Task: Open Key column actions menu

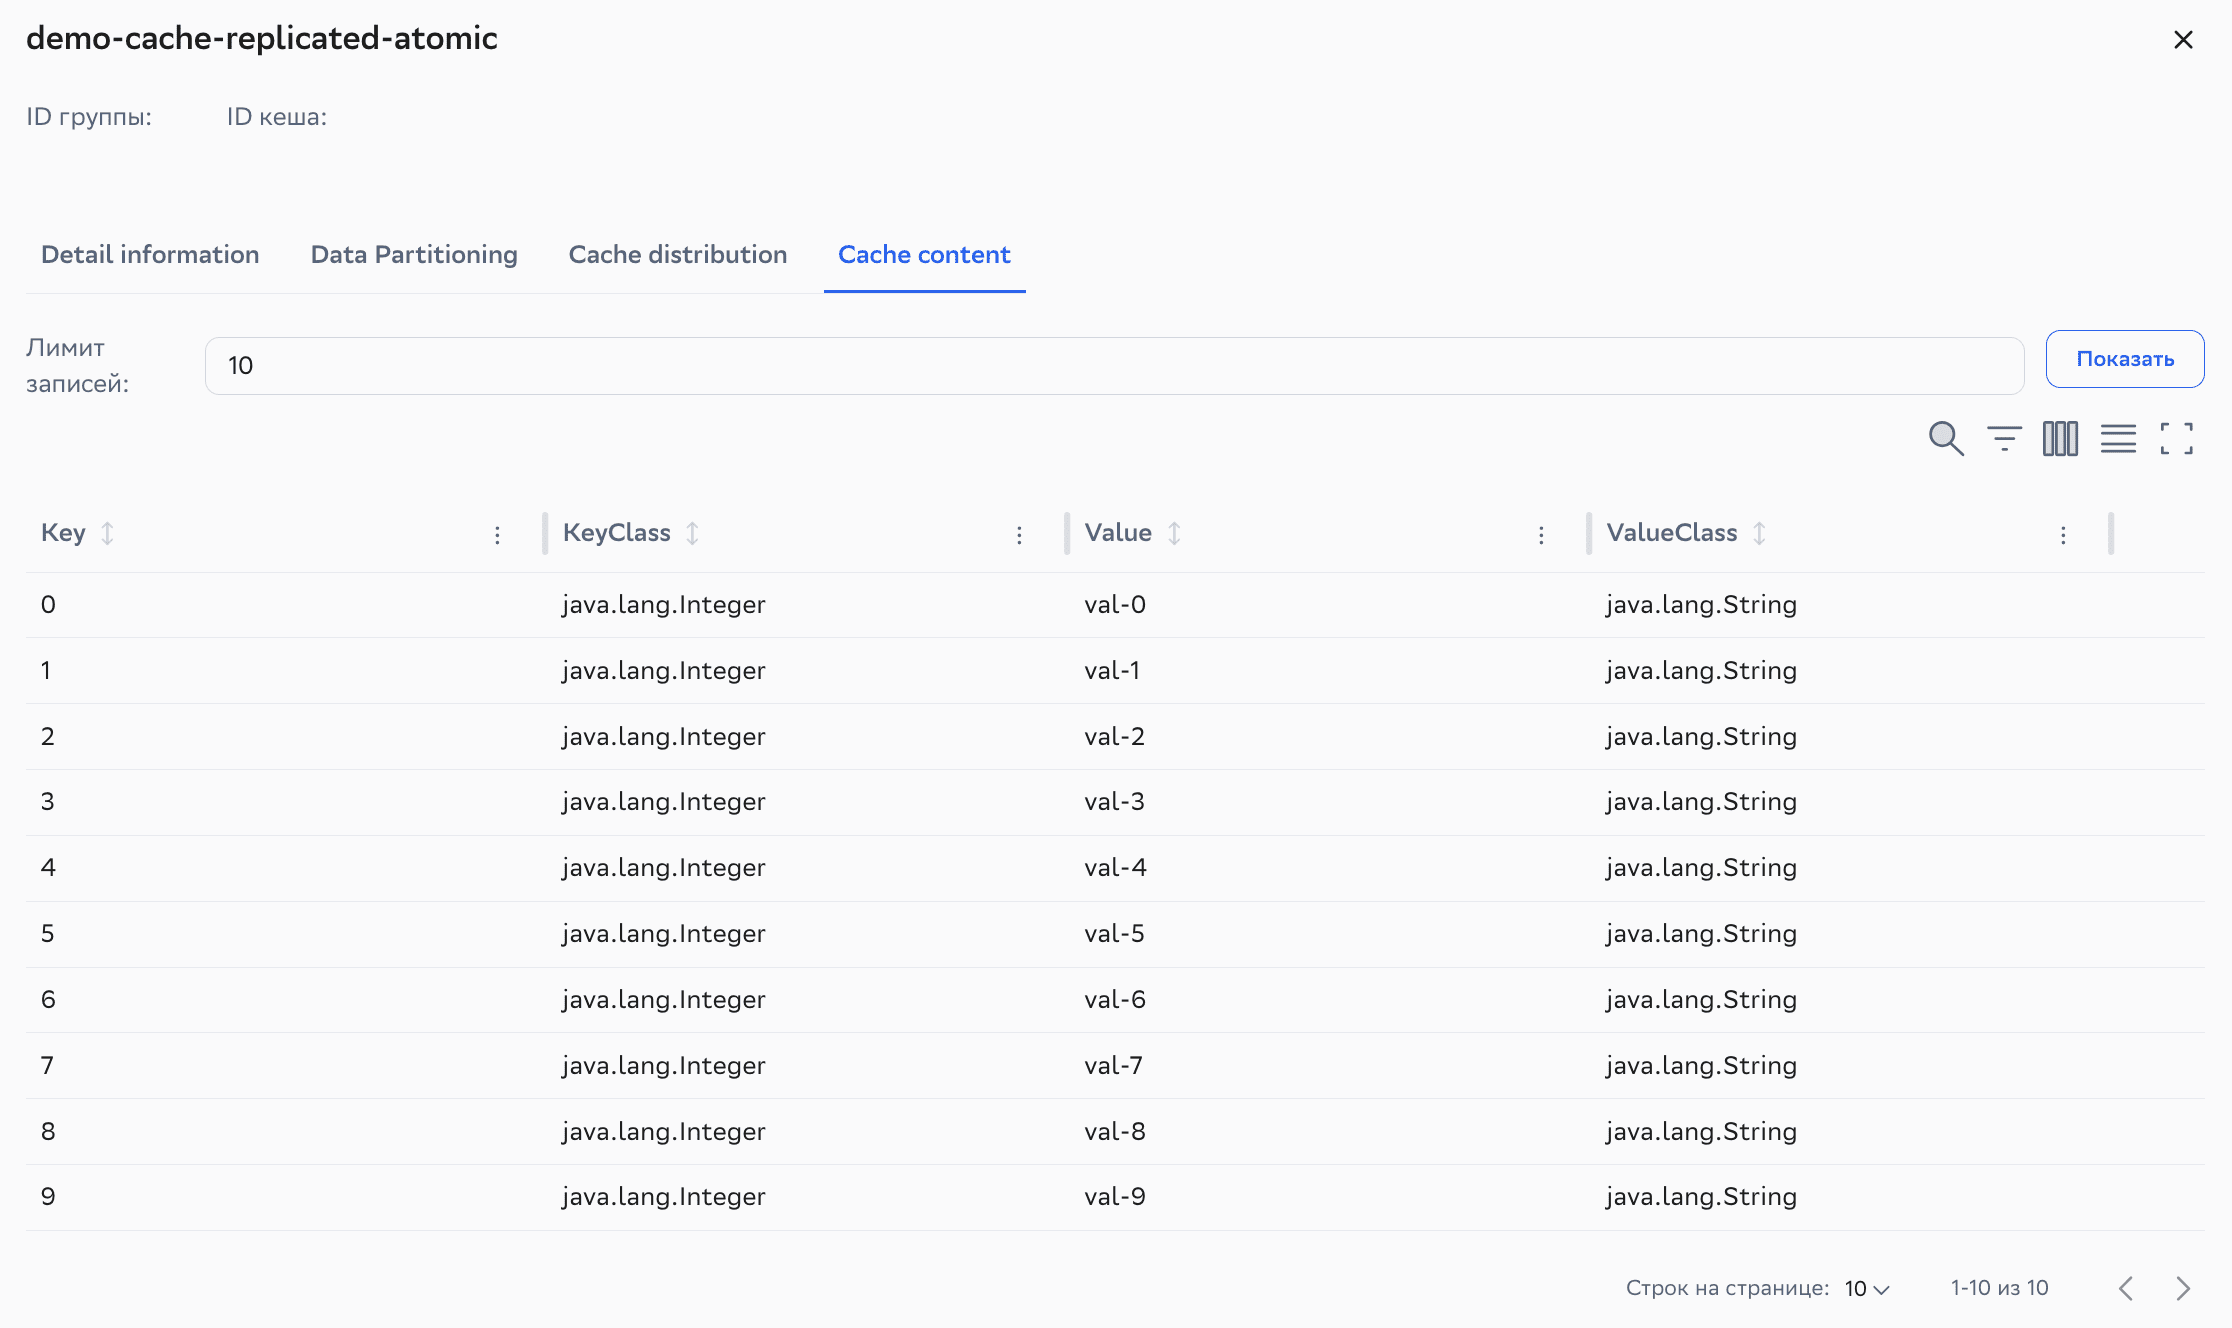Action: (x=497, y=535)
